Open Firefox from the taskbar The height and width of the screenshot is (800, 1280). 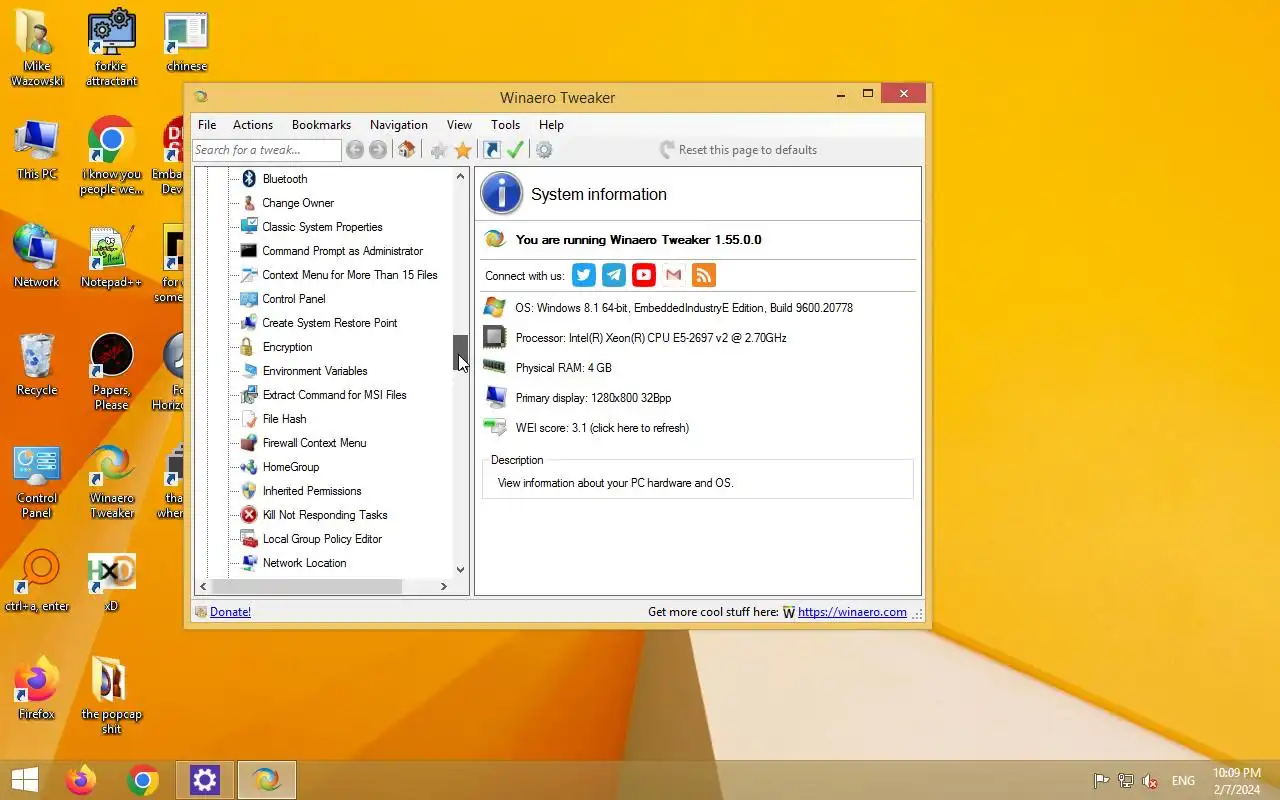click(x=81, y=780)
